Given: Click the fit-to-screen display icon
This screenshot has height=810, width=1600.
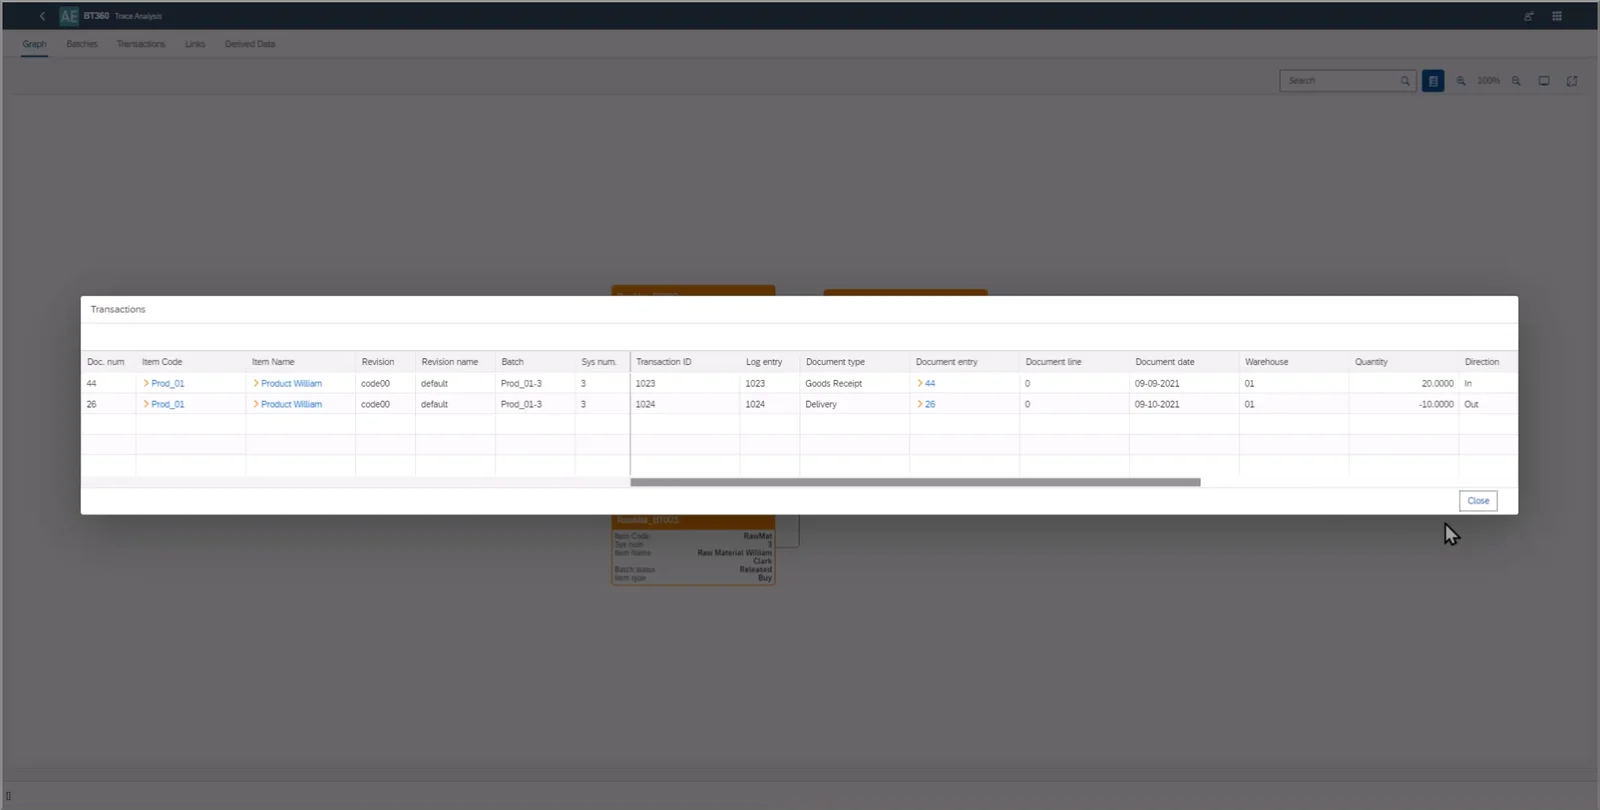Looking at the screenshot, I should (1544, 81).
